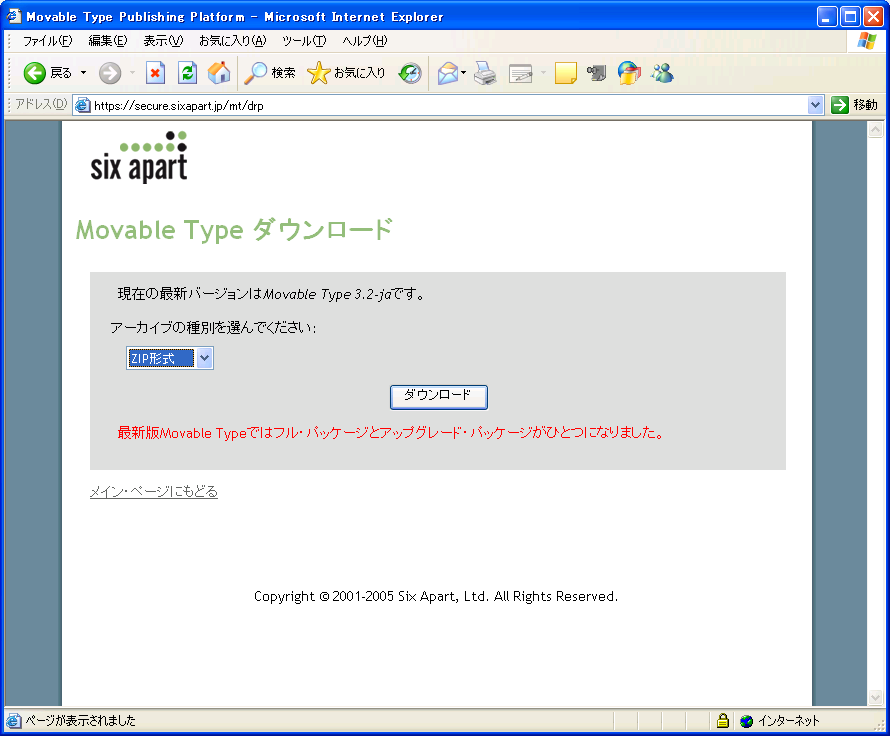Click the Mail envelope toolbar icon

[x=448, y=73]
